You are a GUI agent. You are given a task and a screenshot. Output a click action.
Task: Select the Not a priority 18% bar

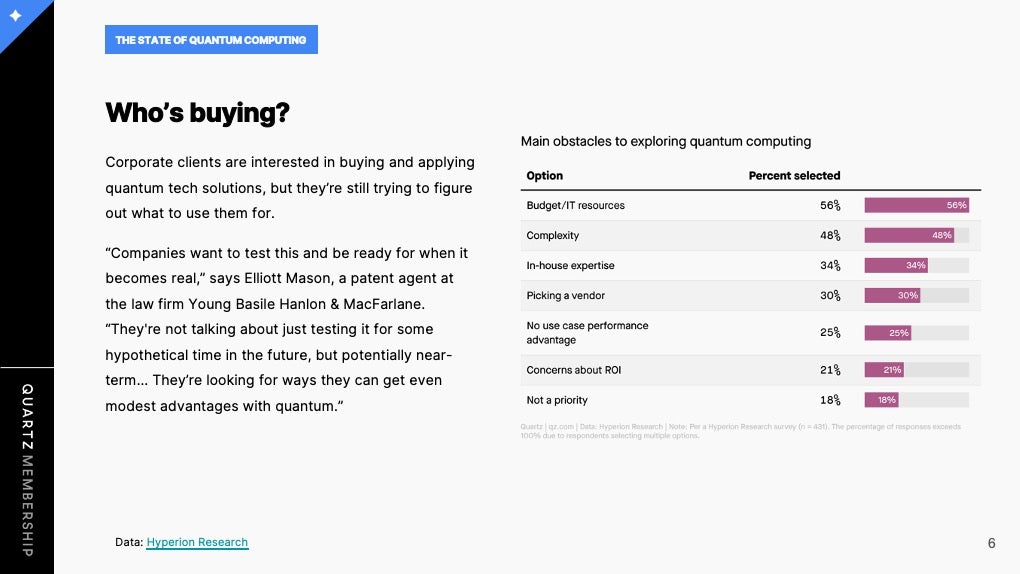(881, 400)
